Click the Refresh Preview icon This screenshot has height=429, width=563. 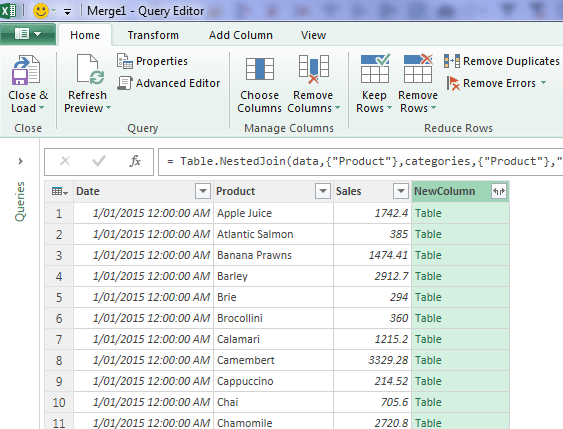coord(90,69)
